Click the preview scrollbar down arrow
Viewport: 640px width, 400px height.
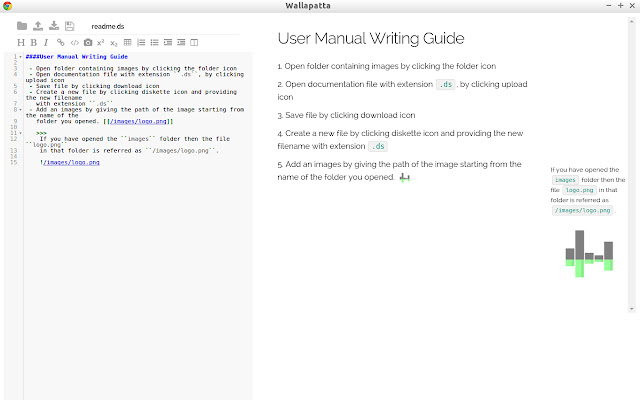coord(631,309)
